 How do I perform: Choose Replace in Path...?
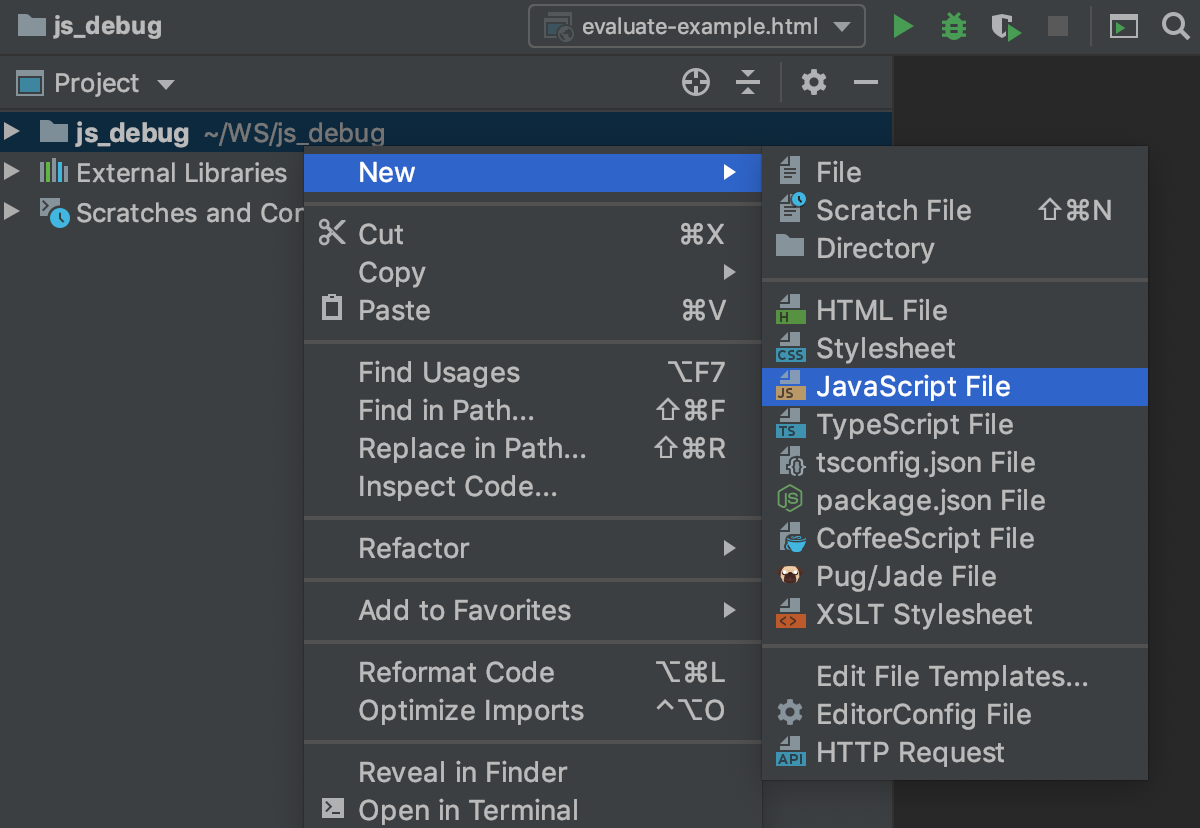coord(533,449)
